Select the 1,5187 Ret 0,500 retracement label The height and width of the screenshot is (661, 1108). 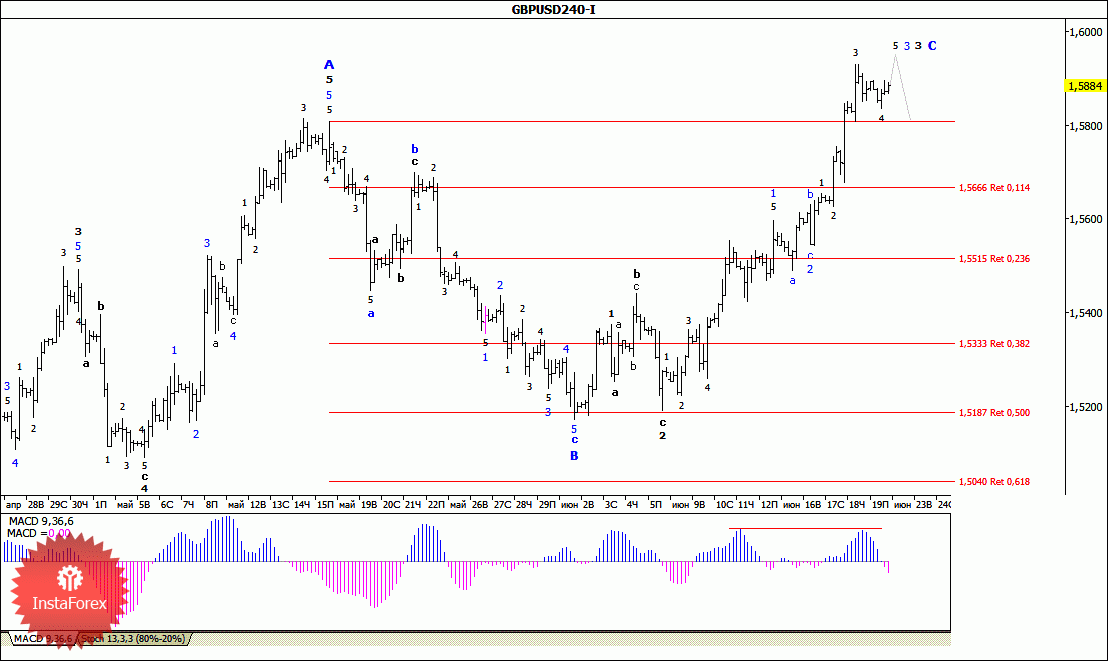click(994, 412)
